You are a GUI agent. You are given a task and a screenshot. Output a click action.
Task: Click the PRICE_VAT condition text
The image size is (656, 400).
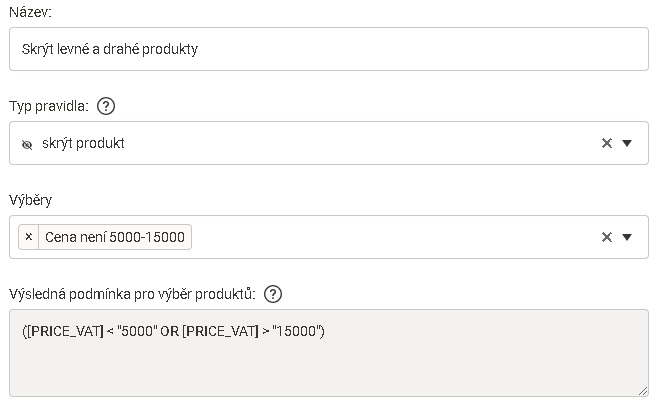pos(173,331)
